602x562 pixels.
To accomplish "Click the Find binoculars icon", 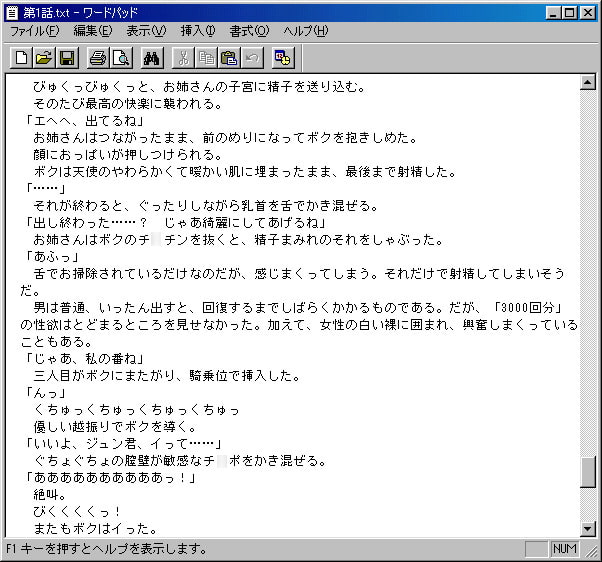I will [x=152, y=57].
